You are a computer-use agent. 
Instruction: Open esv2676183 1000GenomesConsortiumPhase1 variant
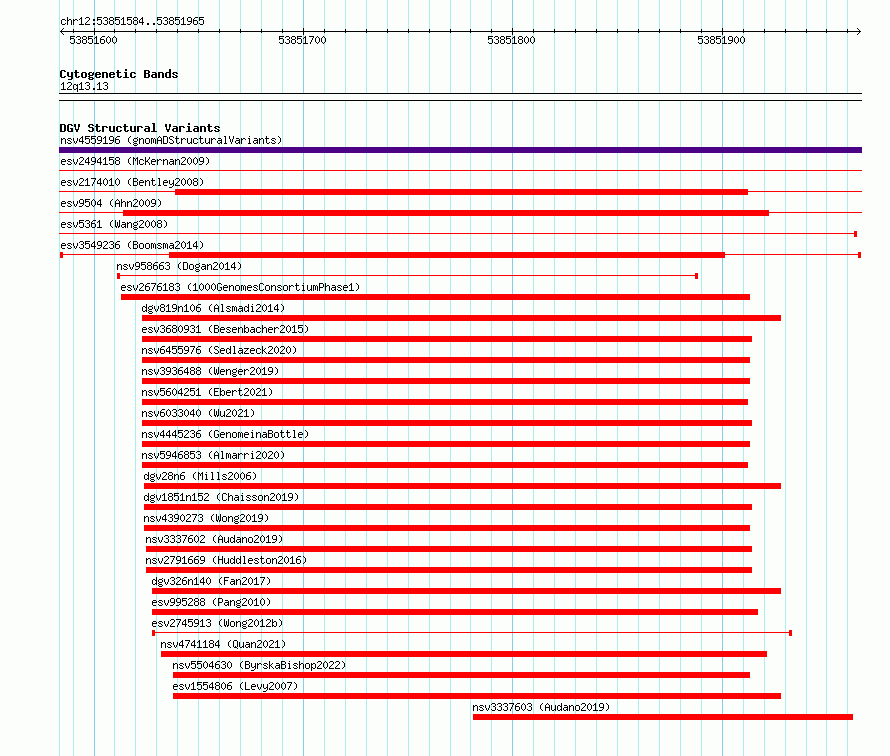(x=240, y=287)
